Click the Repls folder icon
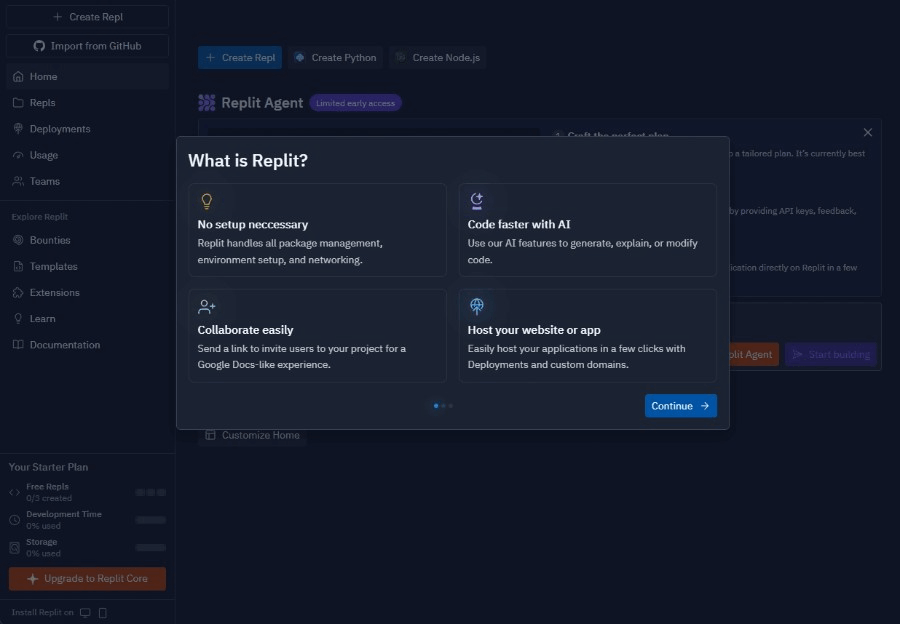The width and height of the screenshot is (900, 624). tap(18, 103)
